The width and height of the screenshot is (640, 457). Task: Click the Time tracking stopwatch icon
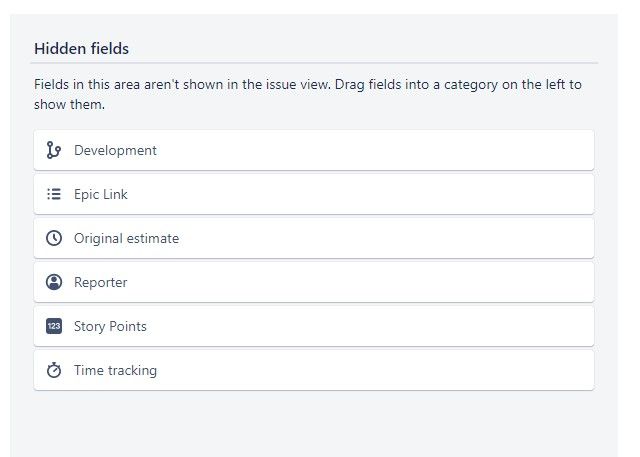[54, 370]
